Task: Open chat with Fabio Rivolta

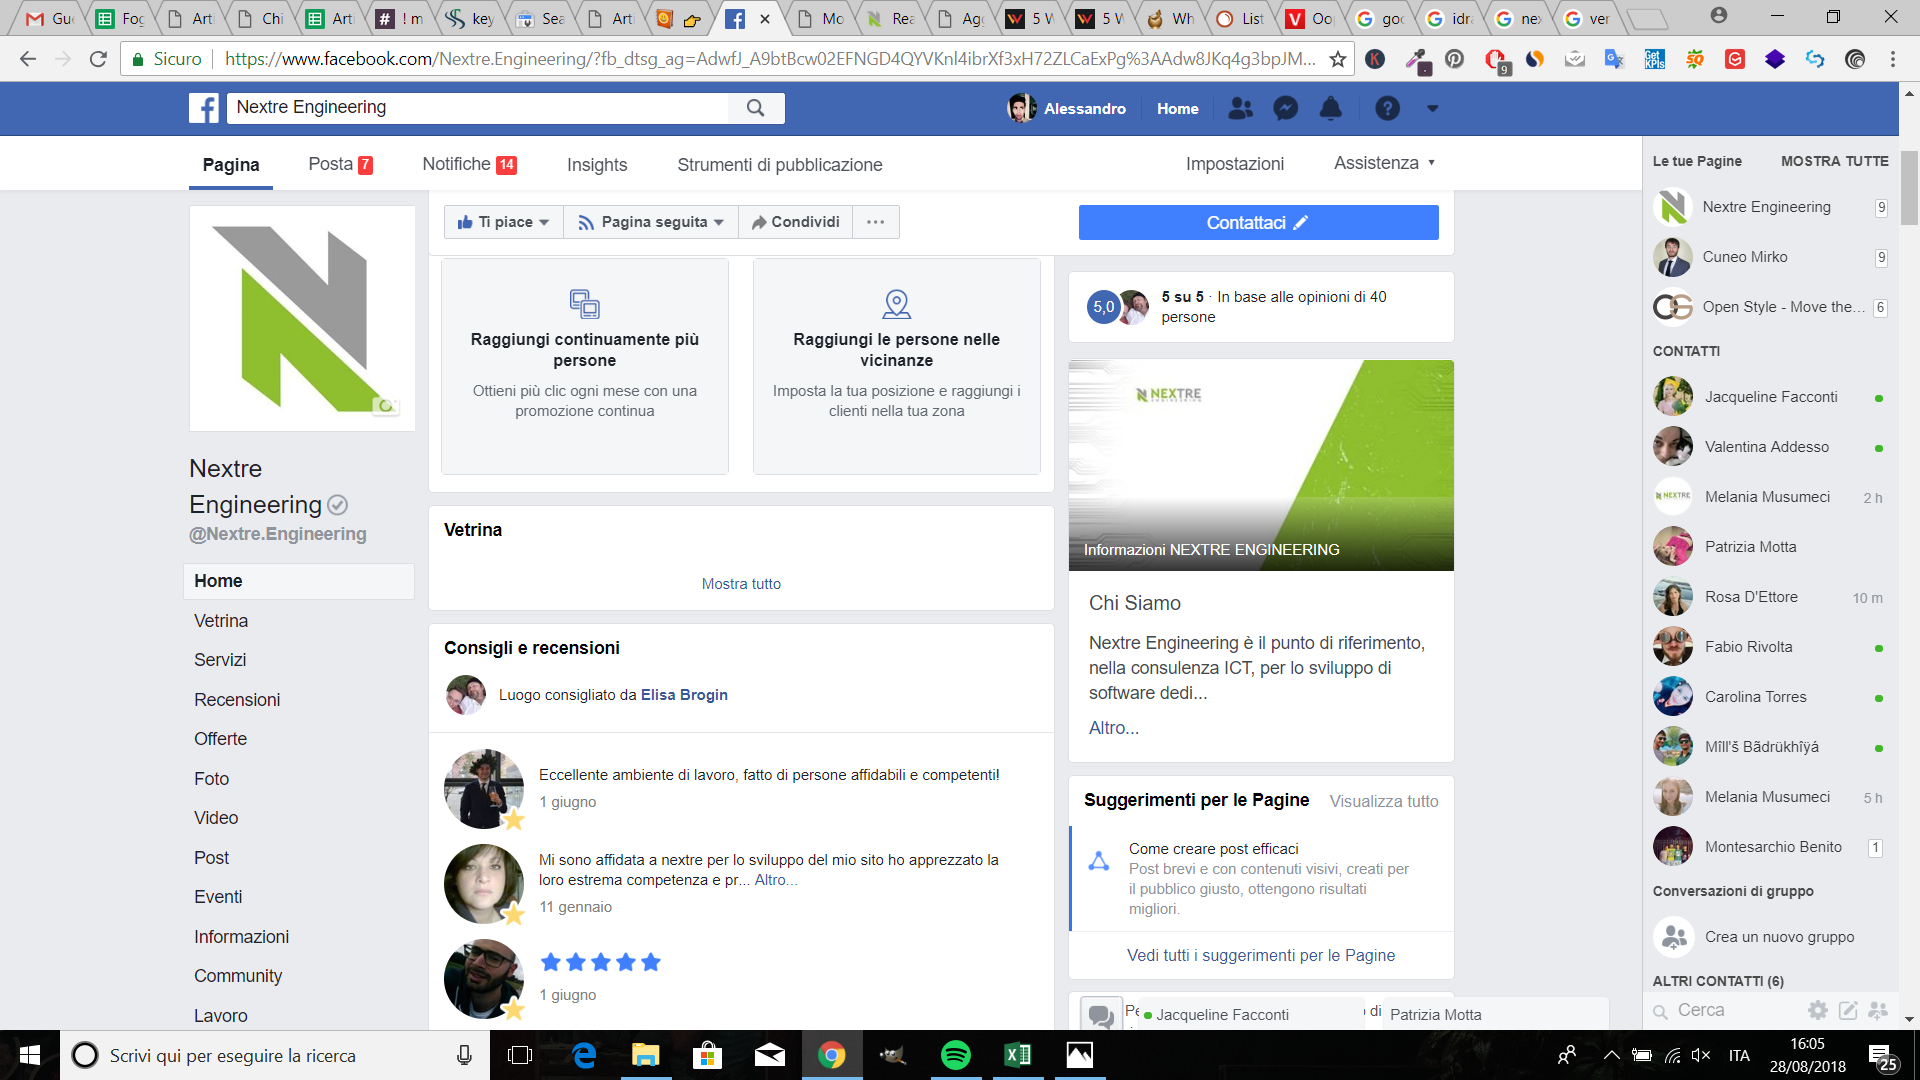Action: coord(1769,647)
